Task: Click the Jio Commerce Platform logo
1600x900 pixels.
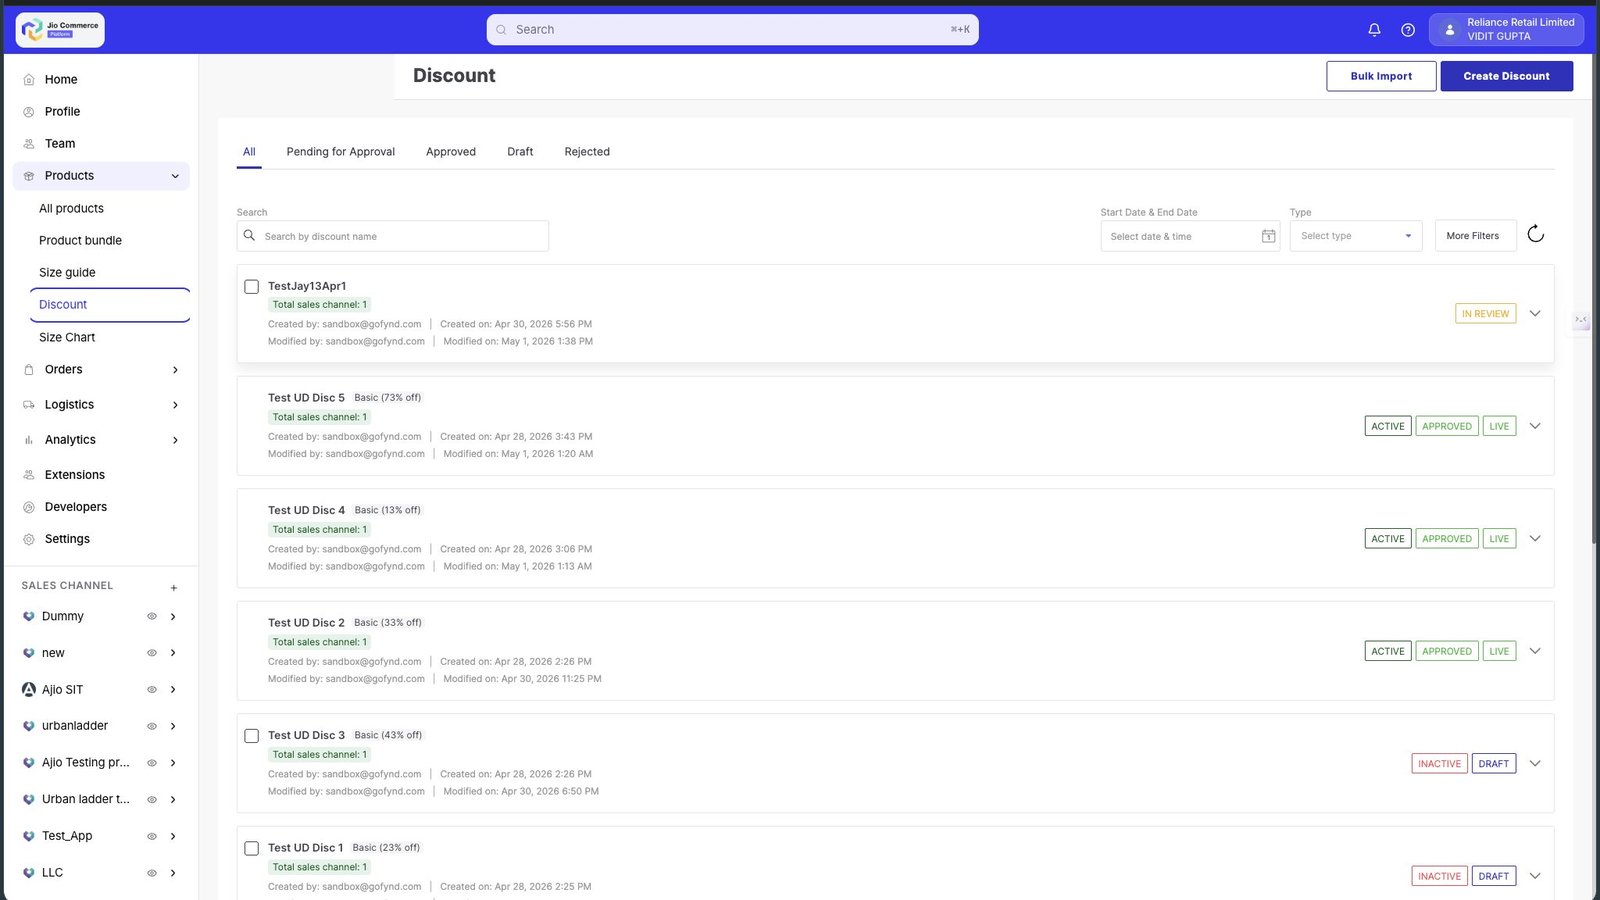Action: coord(60,30)
